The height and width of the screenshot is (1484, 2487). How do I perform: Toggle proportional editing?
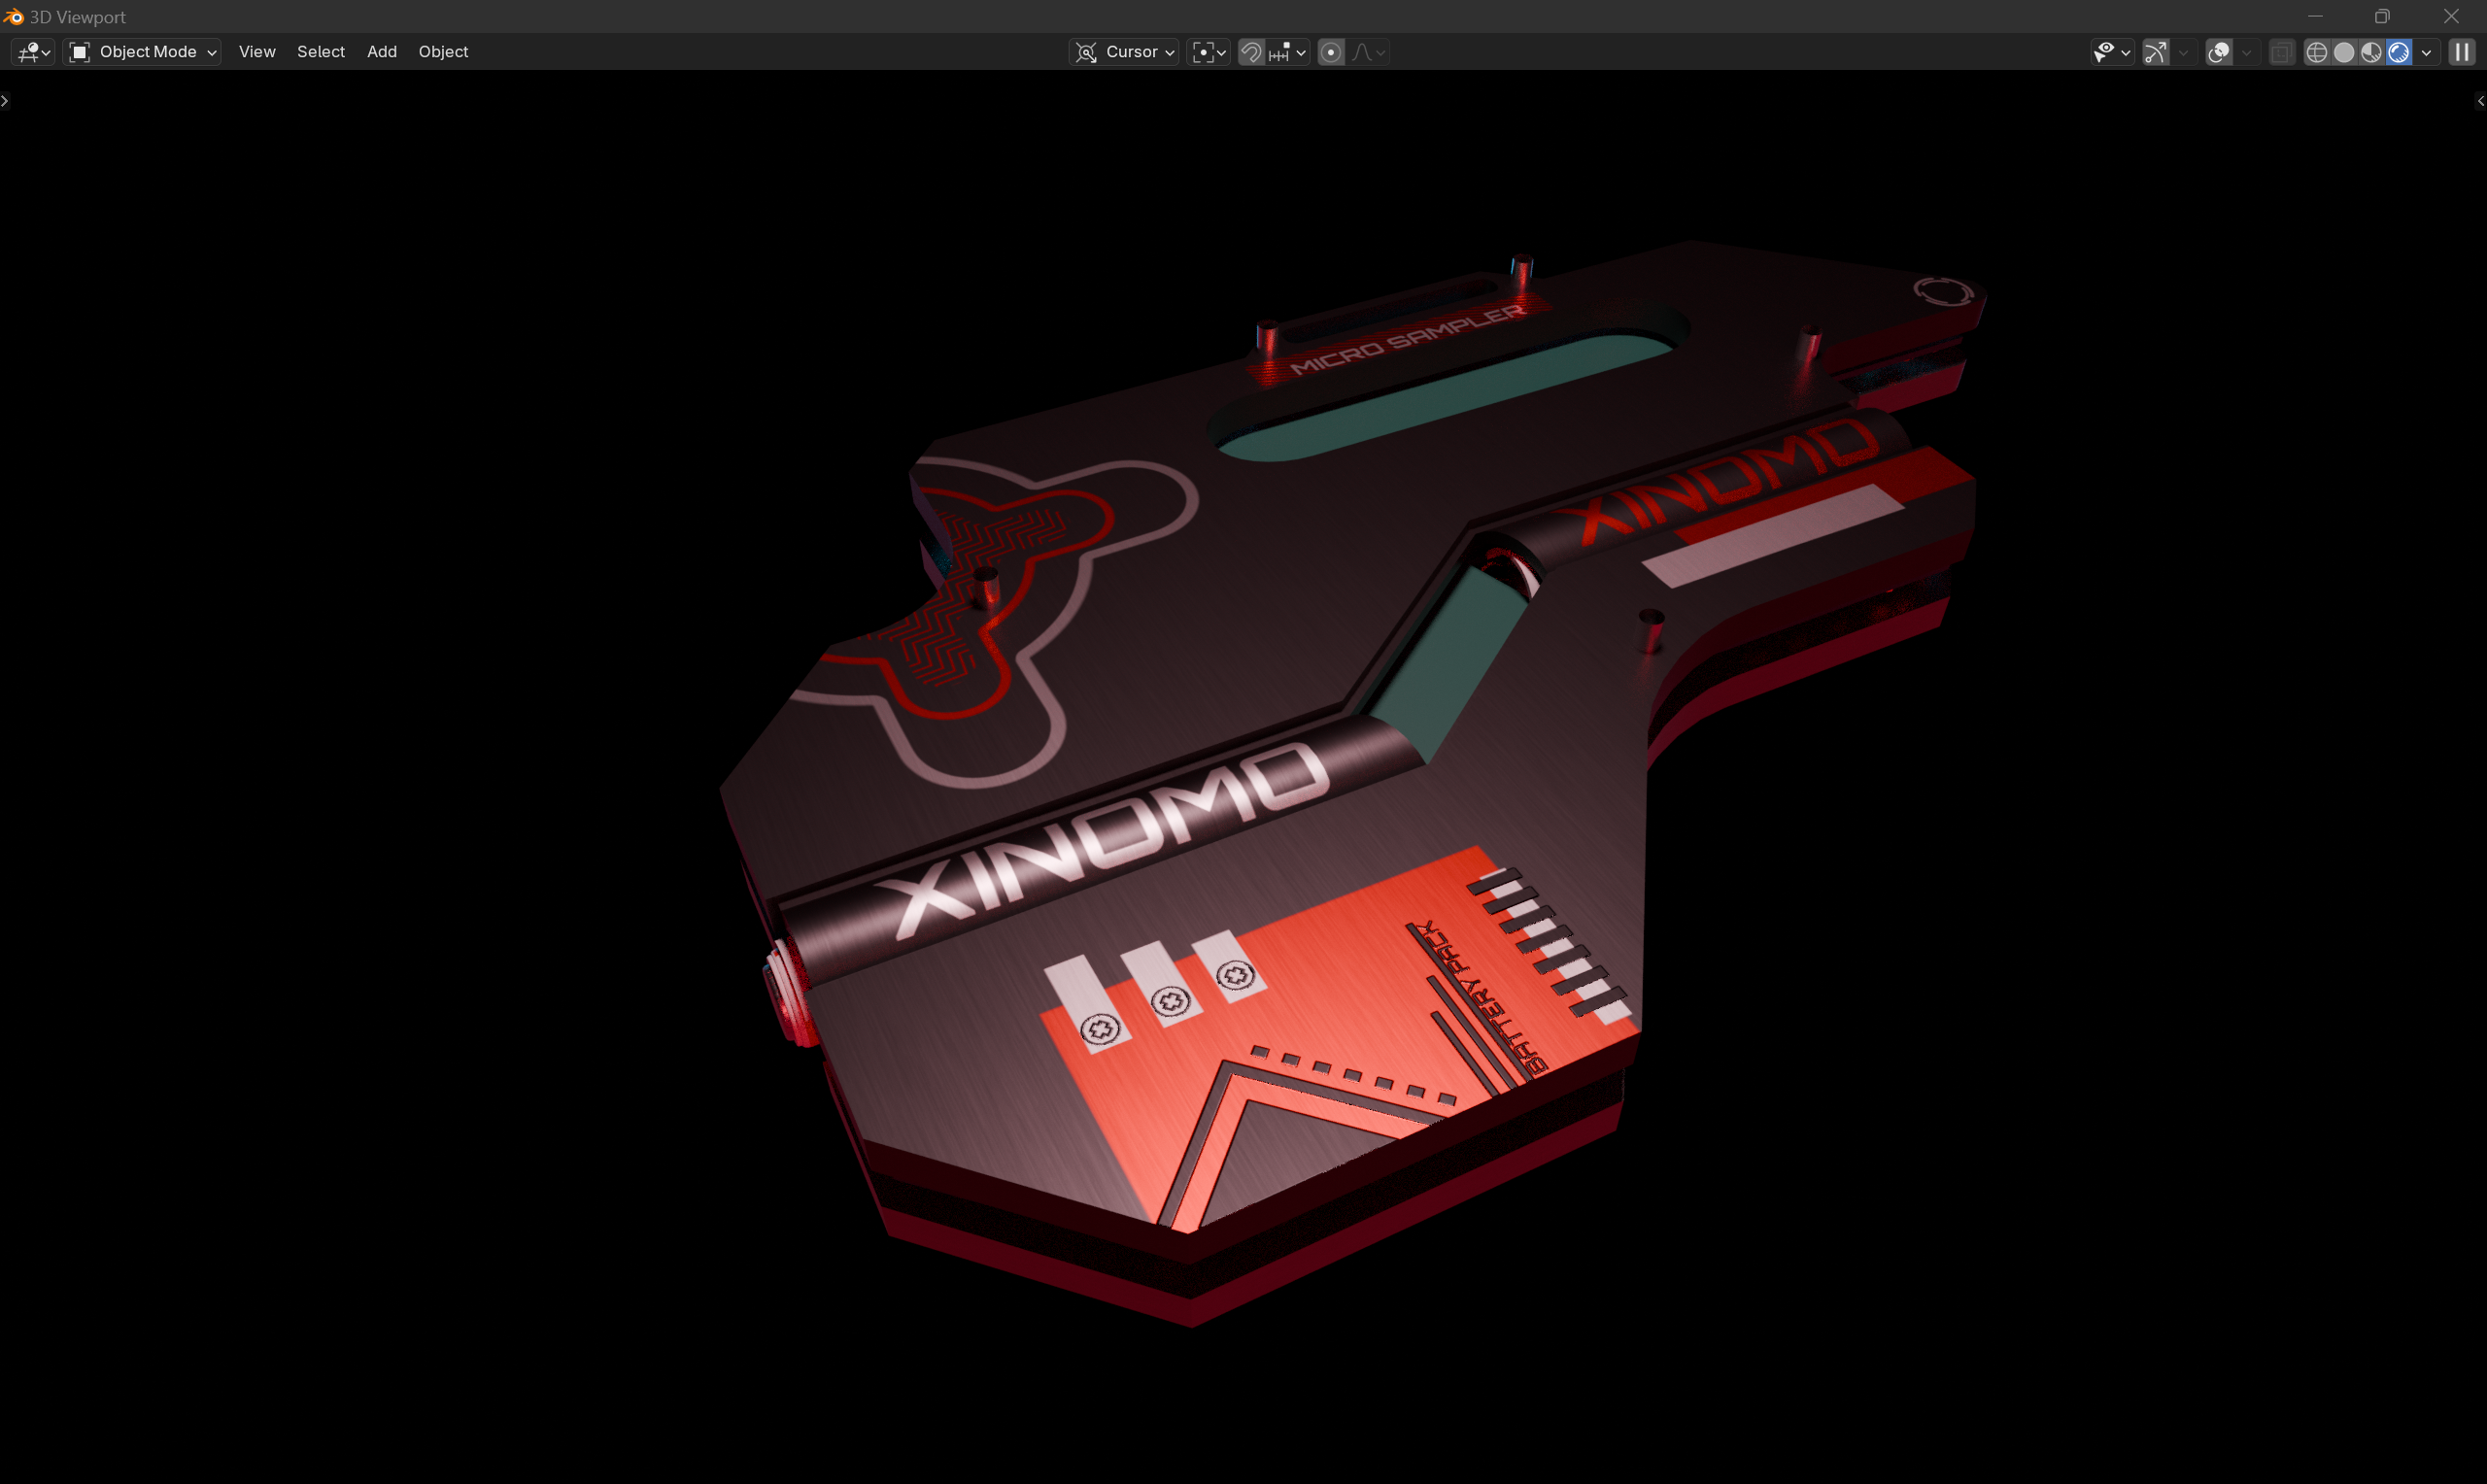click(1331, 52)
